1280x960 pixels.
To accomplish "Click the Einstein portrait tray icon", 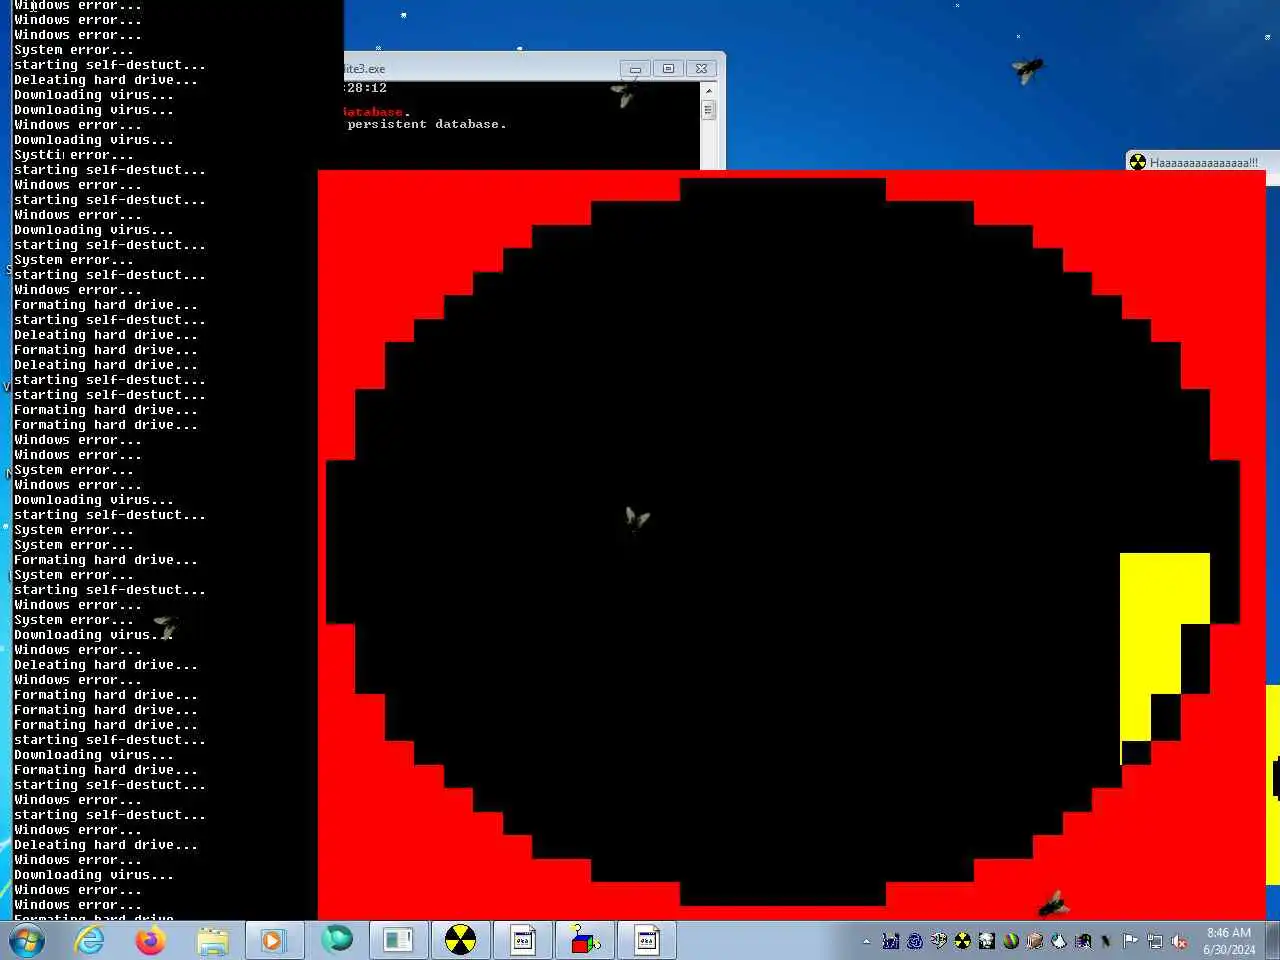I will [986, 941].
